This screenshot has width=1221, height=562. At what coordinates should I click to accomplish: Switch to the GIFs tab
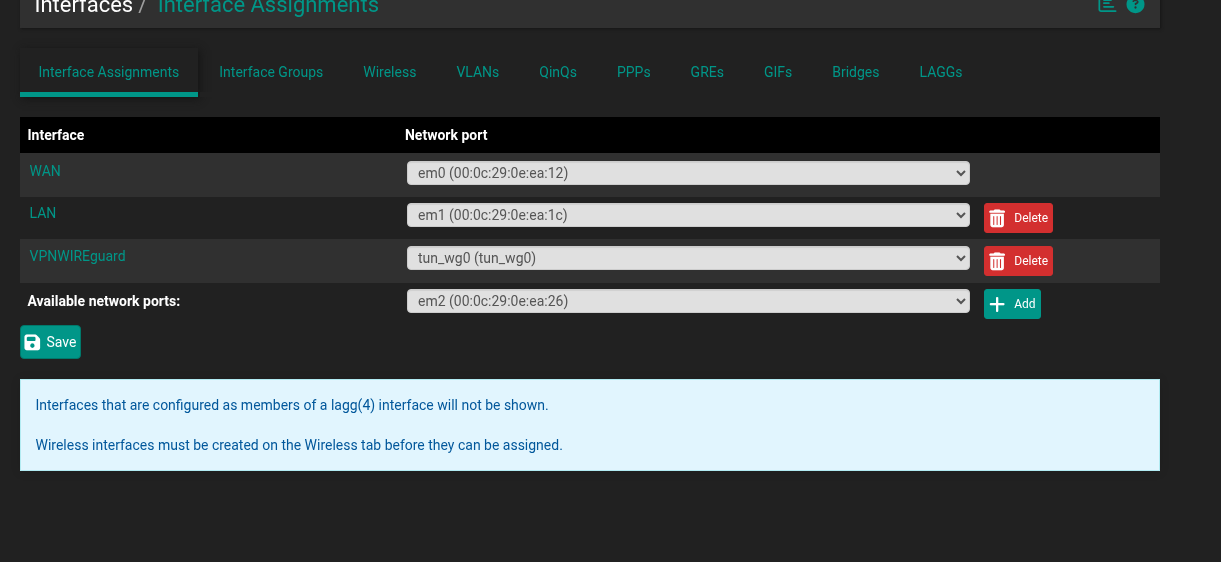tap(778, 72)
